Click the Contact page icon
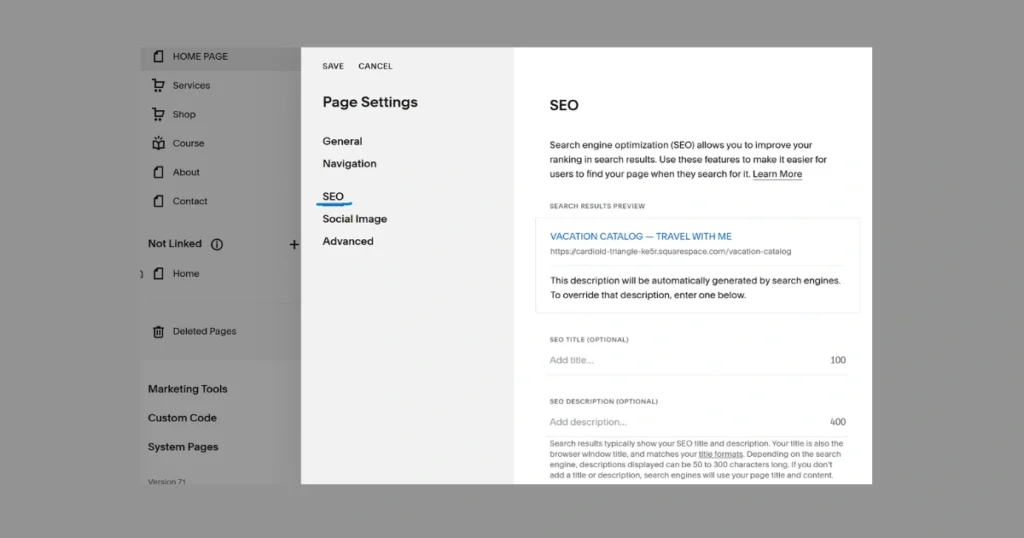This screenshot has width=1024, height=538. tap(158, 201)
